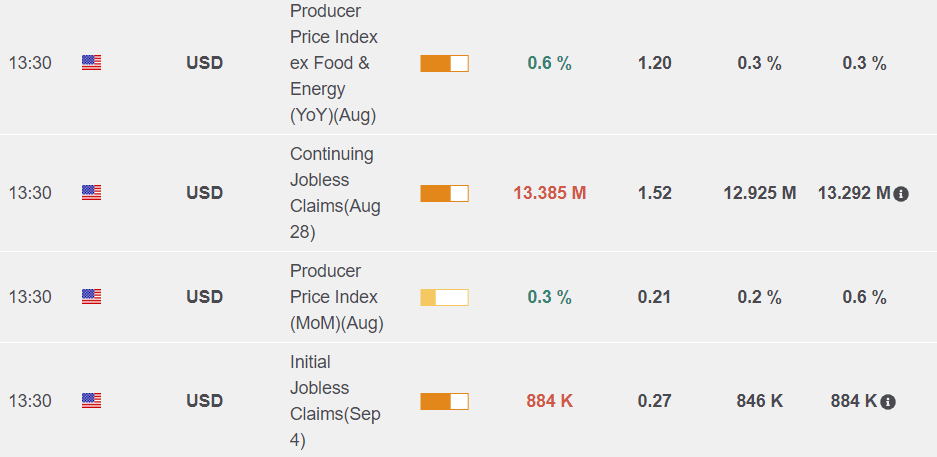Click the consensus value 846 K
The width and height of the screenshot is (937, 457).
[x=760, y=401]
